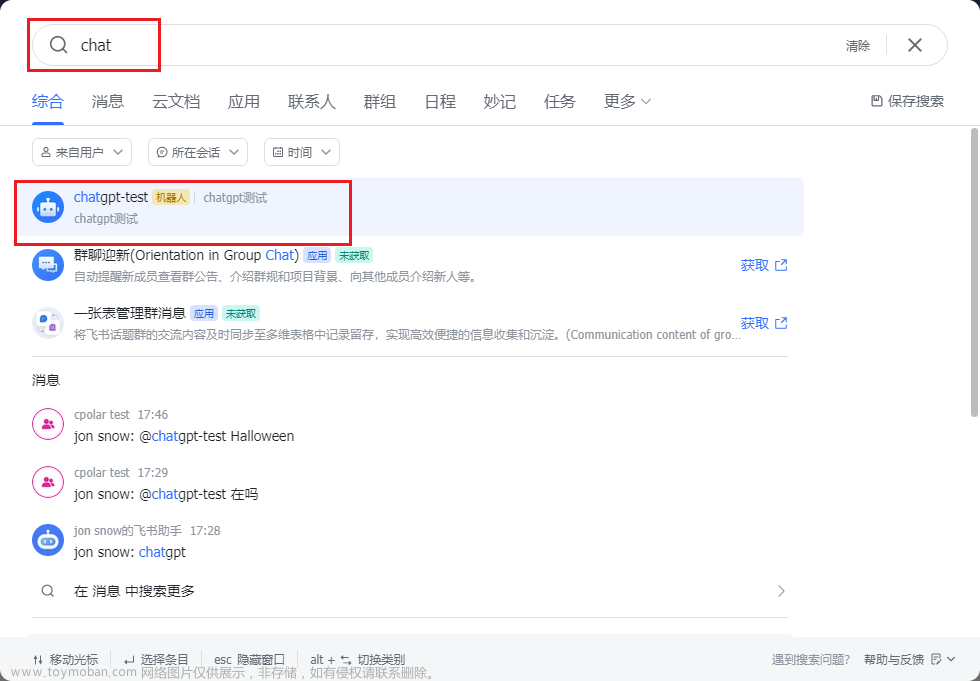Switch to the 消息 tab
This screenshot has width=980, height=681.
108,101
